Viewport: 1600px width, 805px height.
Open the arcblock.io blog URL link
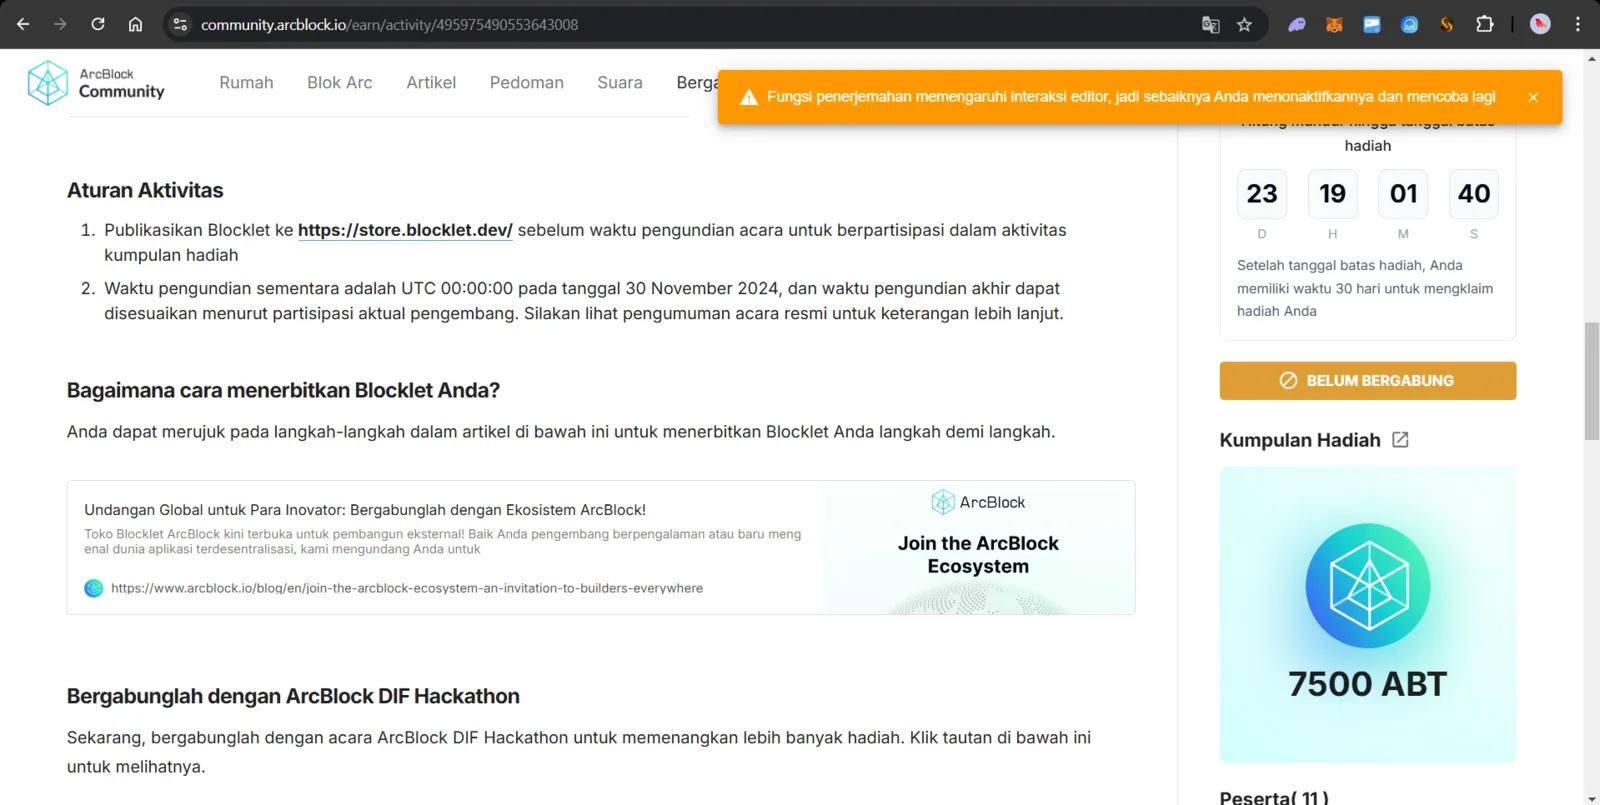407,588
